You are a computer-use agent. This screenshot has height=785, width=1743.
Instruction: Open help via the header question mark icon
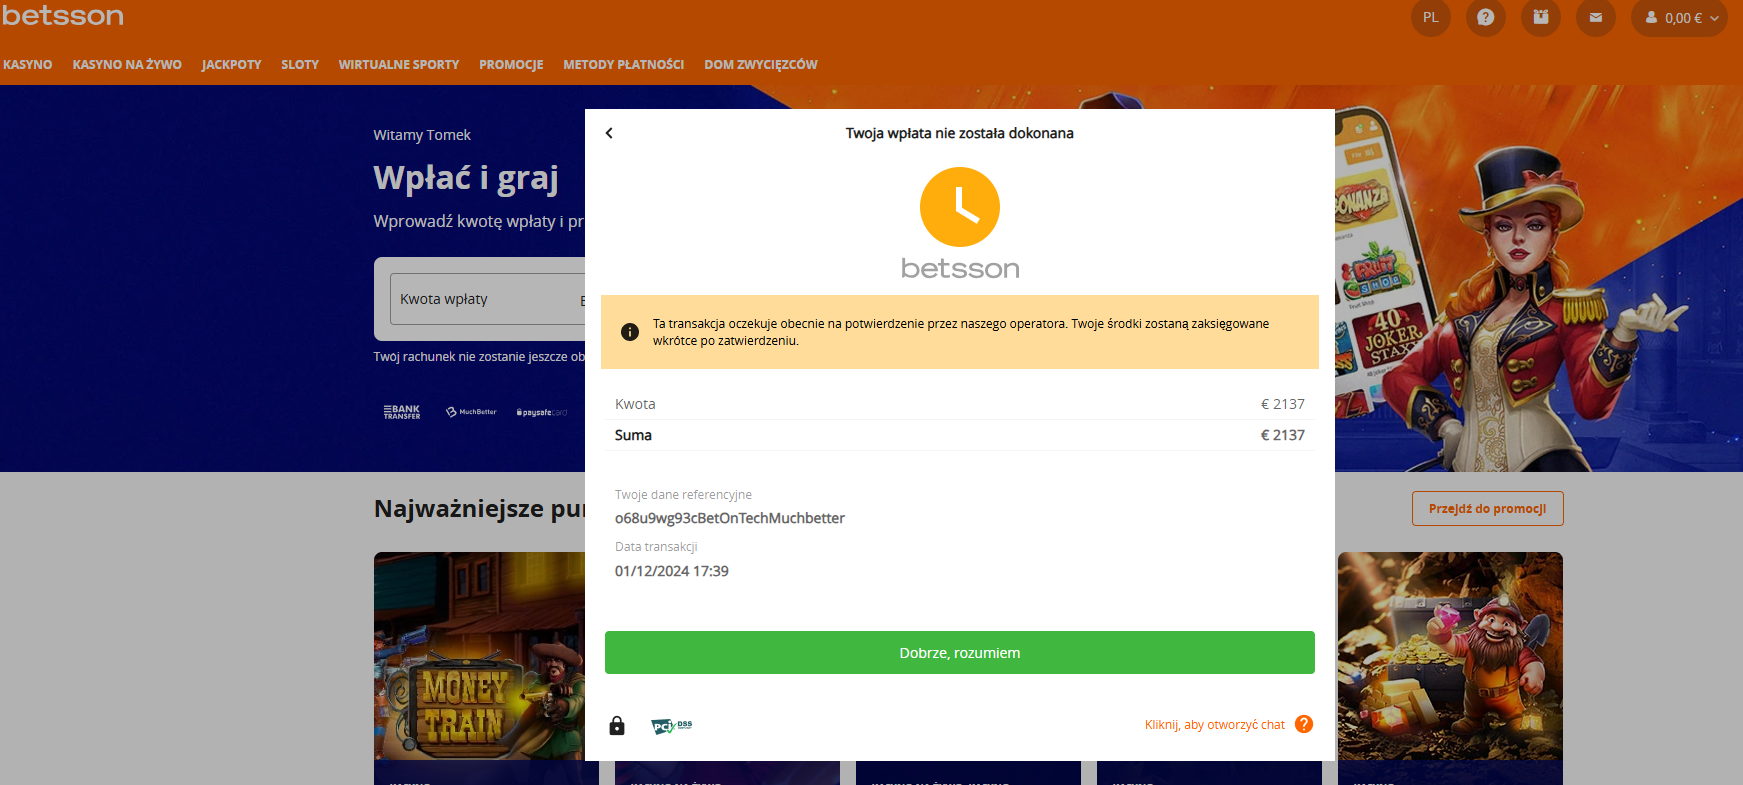tap(1486, 17)
